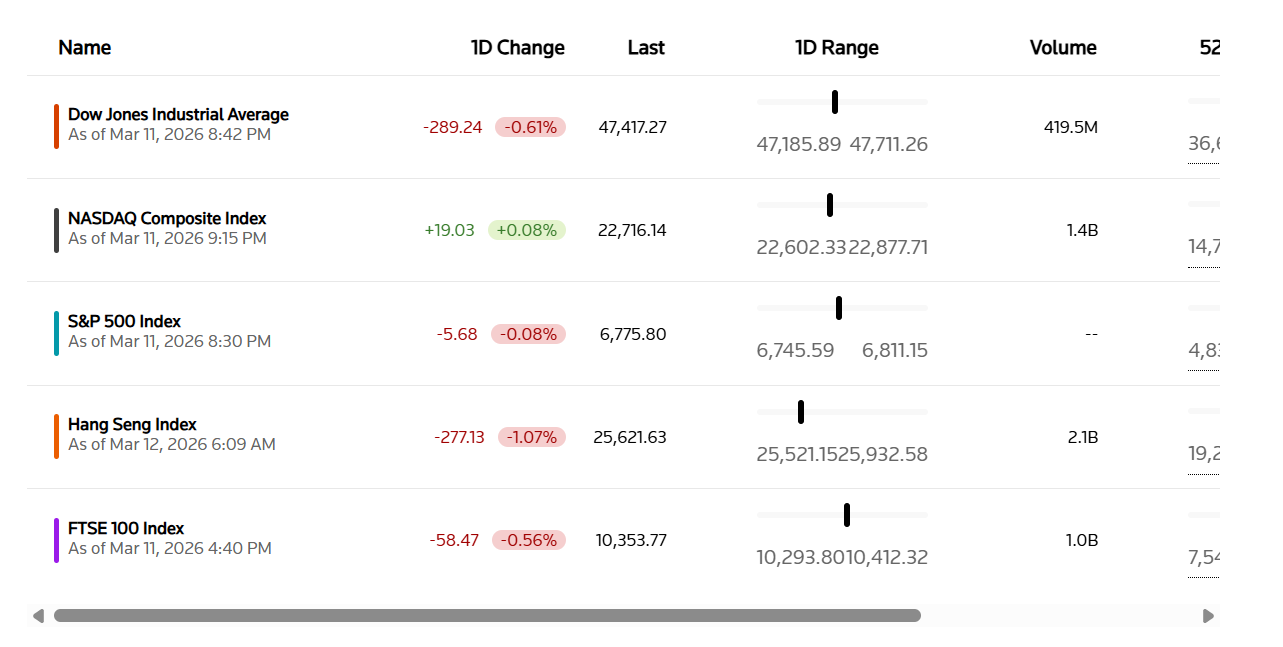The width and height of the screenshot is (1283, 647).
Task: Sort by the Name column header
Action: 85,47
